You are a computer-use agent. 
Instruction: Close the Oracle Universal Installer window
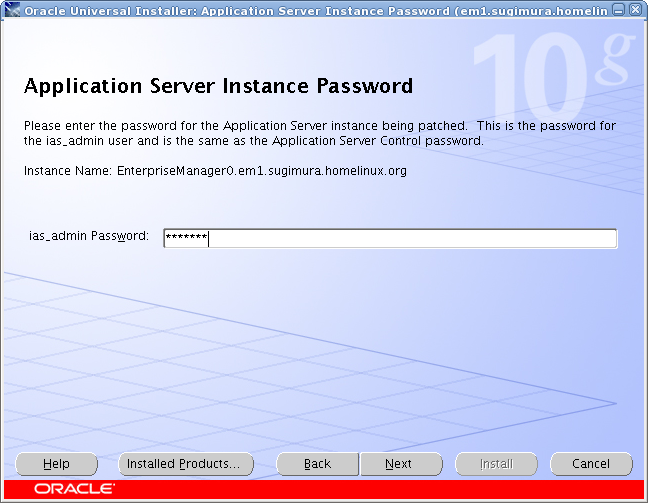click(x=635, y=10)
